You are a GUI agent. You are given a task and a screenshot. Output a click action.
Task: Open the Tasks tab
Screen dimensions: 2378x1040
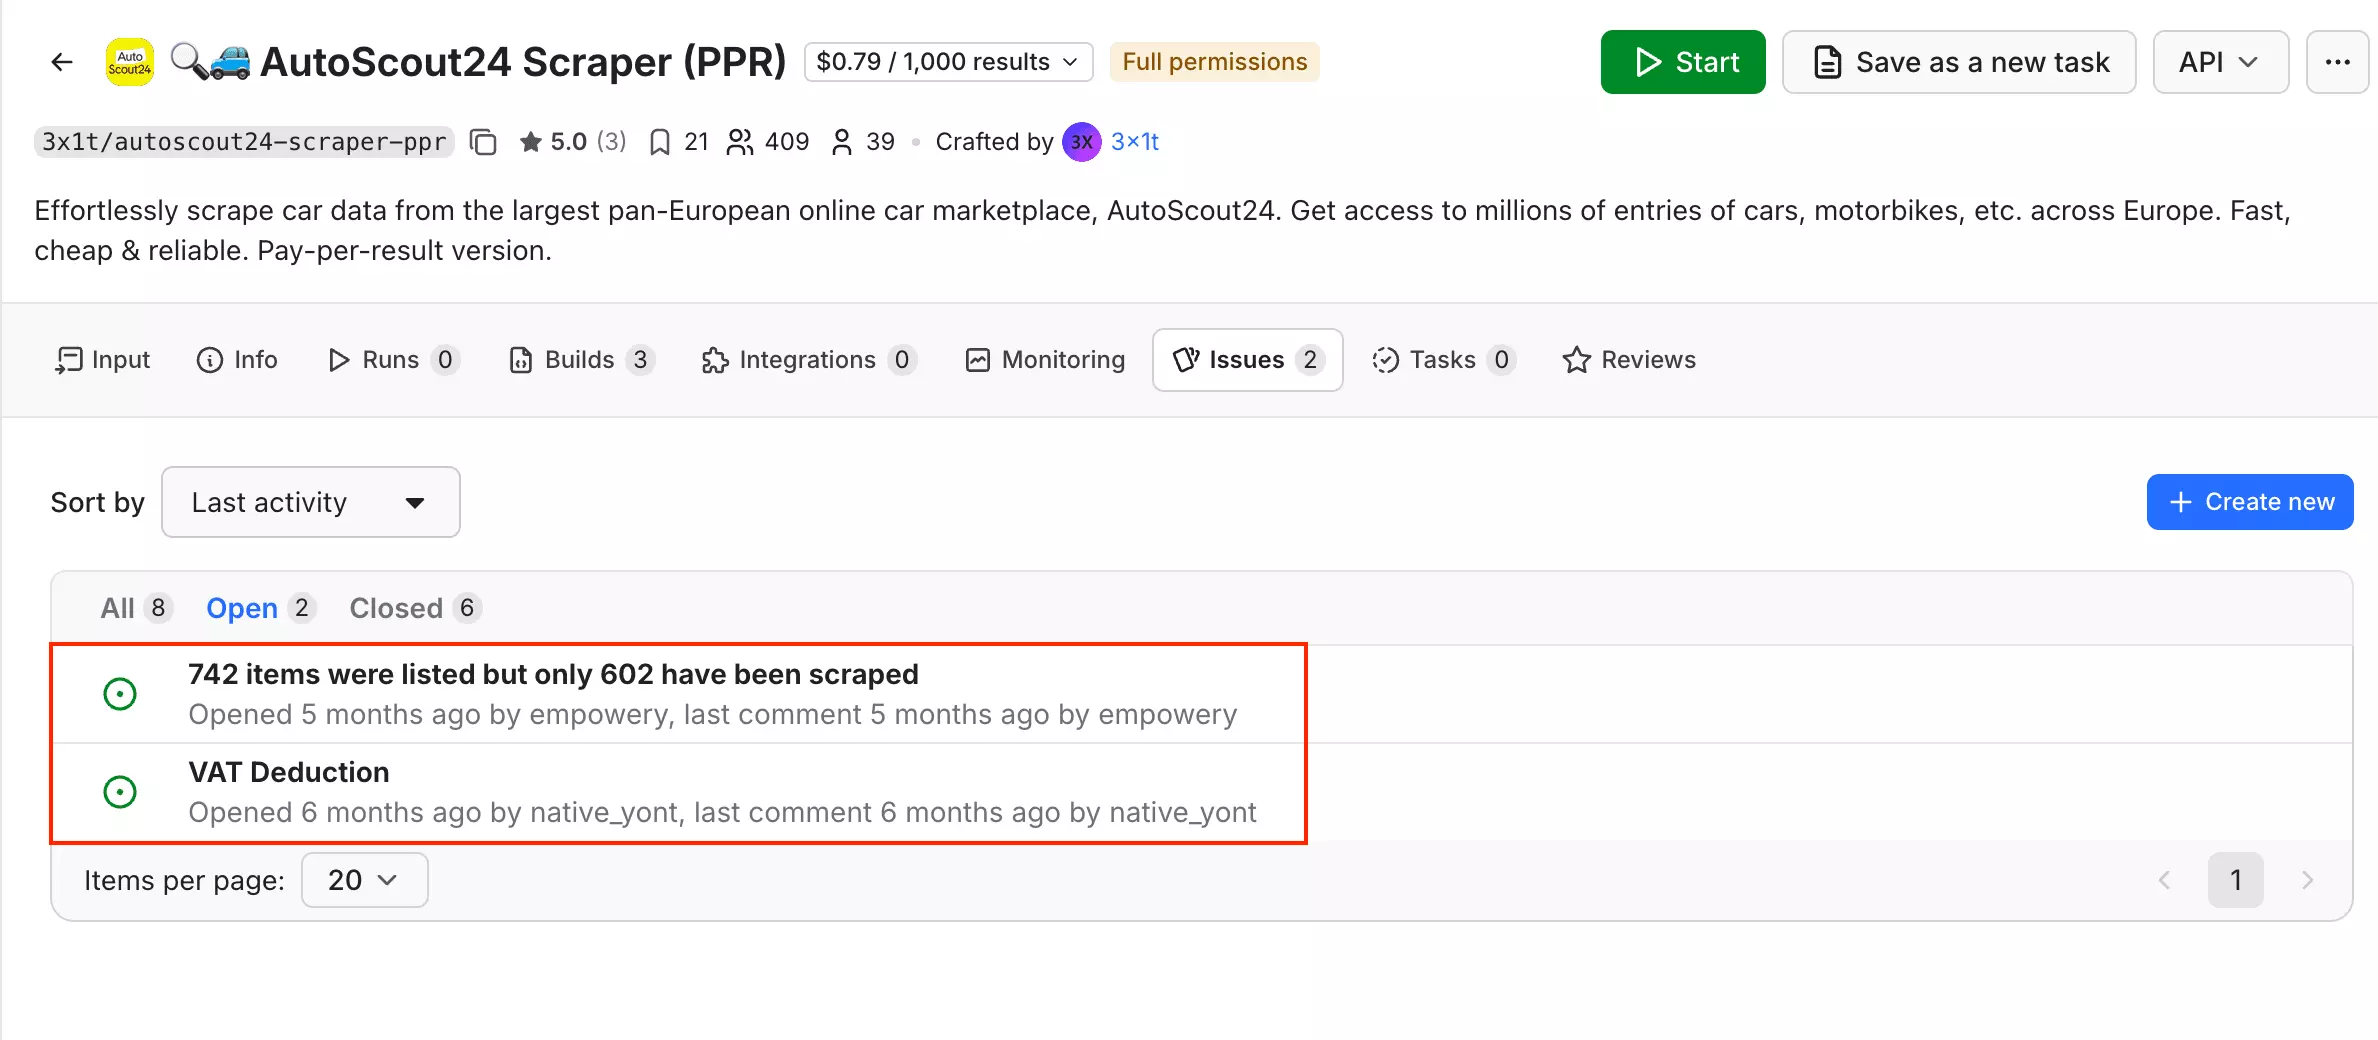pos(1443,360)
